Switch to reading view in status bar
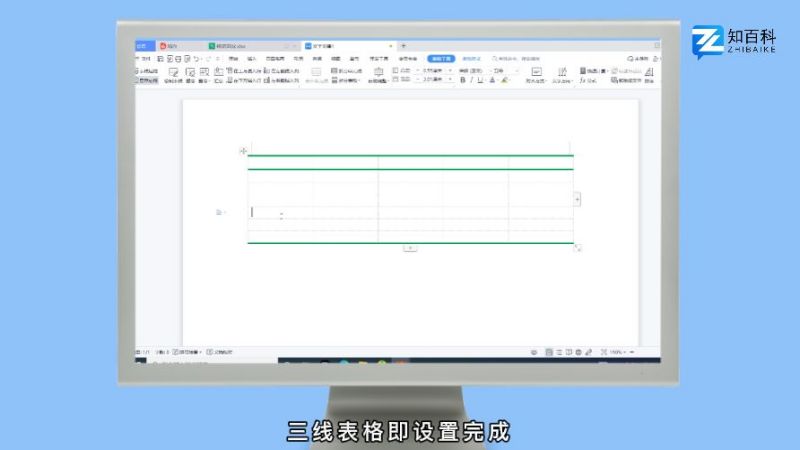Screen dimensions: 800x450 pyautogui.click(x=568, y=352)
